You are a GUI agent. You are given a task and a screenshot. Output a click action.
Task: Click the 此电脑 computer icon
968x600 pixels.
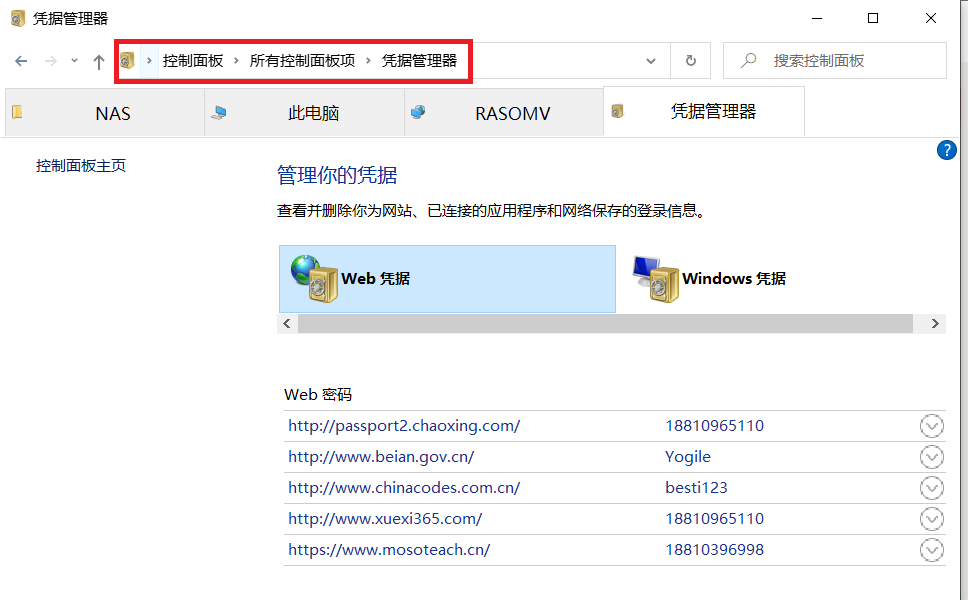[x=219, y=112]
